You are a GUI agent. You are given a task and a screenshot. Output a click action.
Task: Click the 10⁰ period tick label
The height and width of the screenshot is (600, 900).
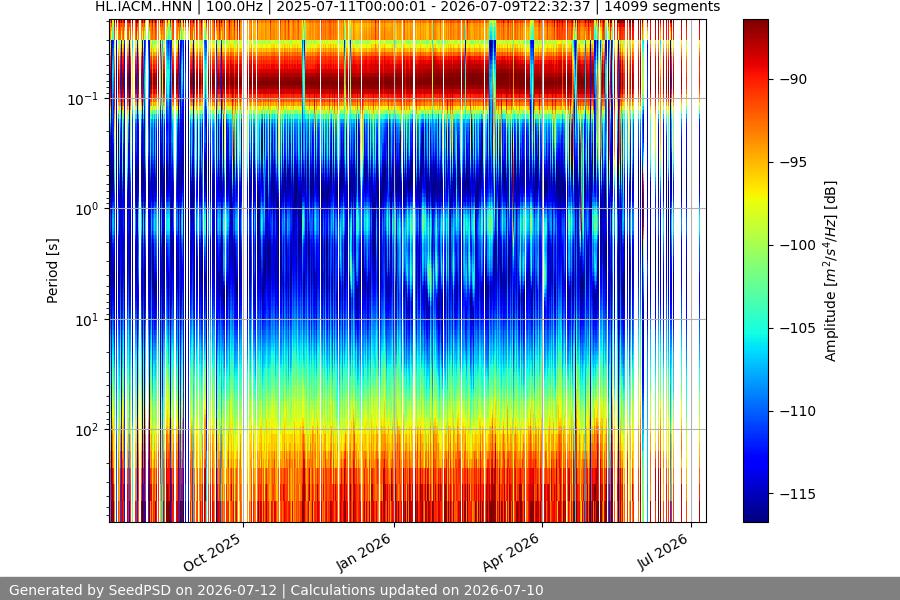coord(87,209)
